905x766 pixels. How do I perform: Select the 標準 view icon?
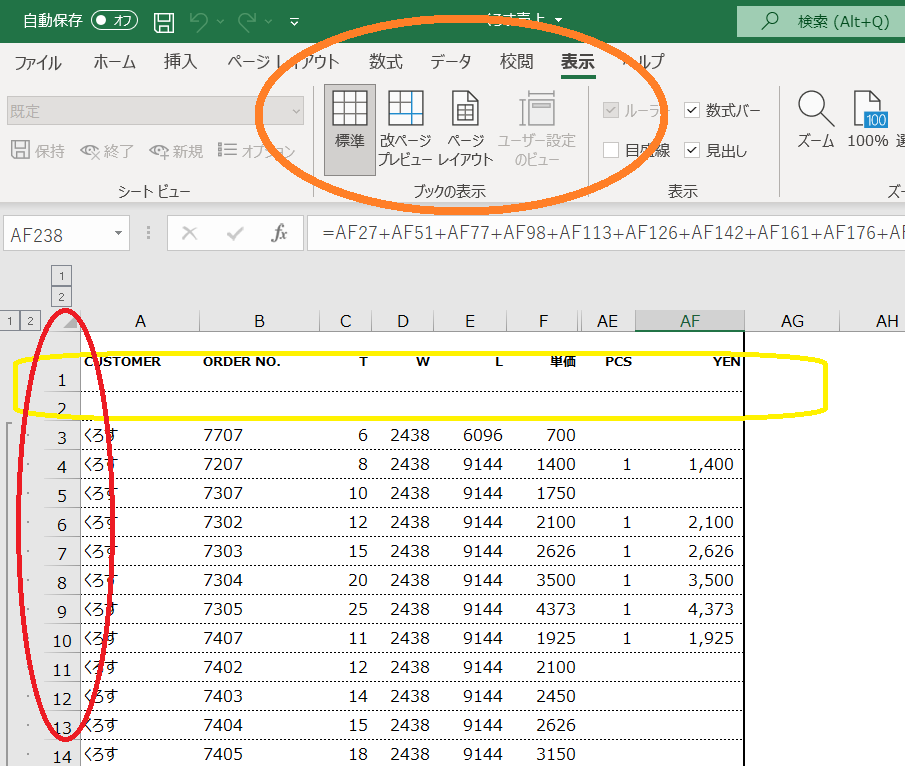coord(350,129)
